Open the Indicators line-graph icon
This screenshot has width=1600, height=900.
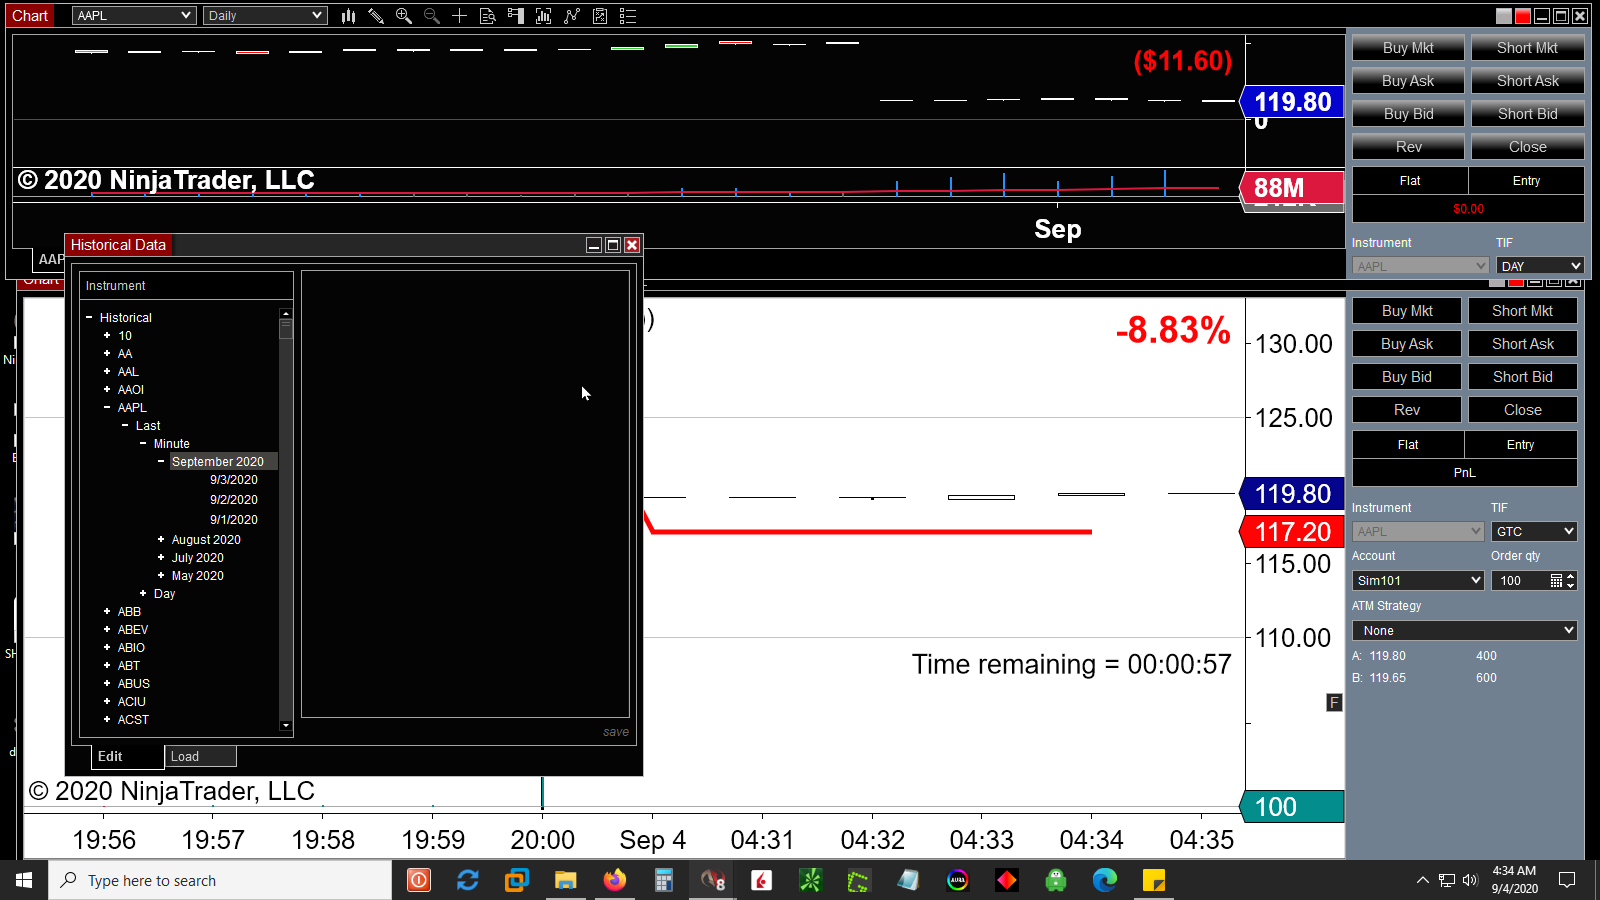[571, 16]
